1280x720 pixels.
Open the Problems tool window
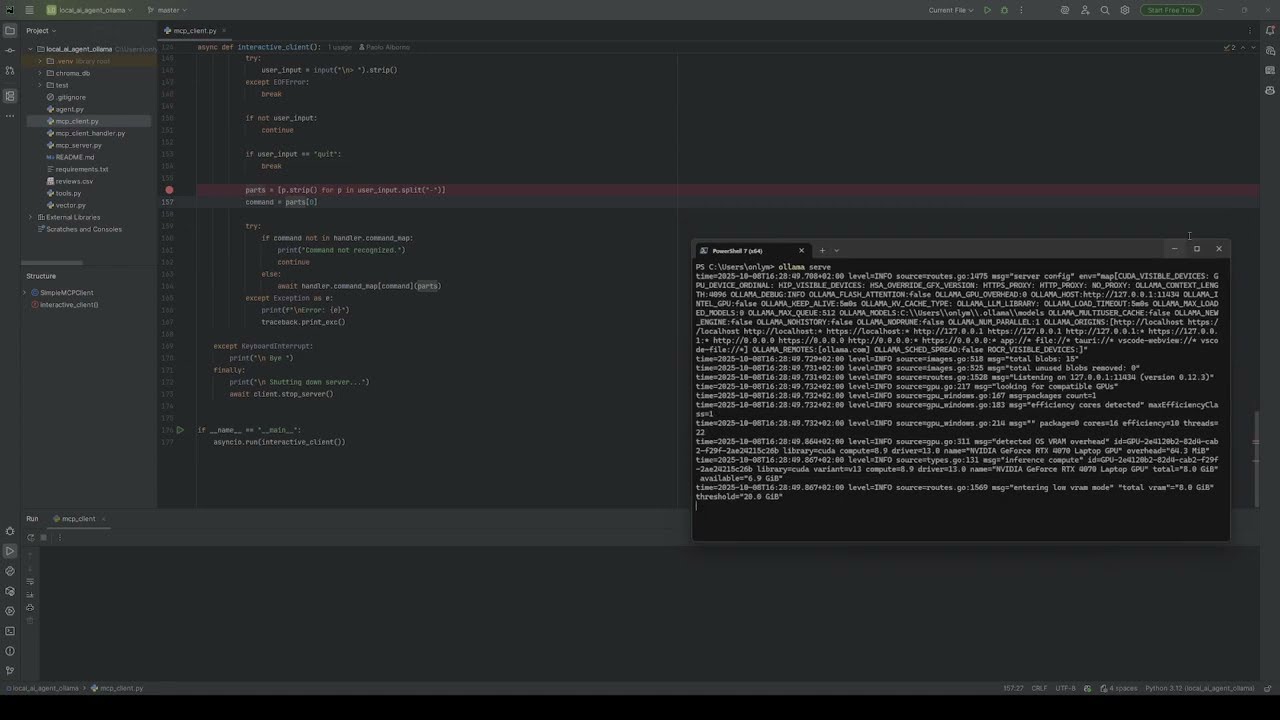pyautogui.click(x=10, y=651)
